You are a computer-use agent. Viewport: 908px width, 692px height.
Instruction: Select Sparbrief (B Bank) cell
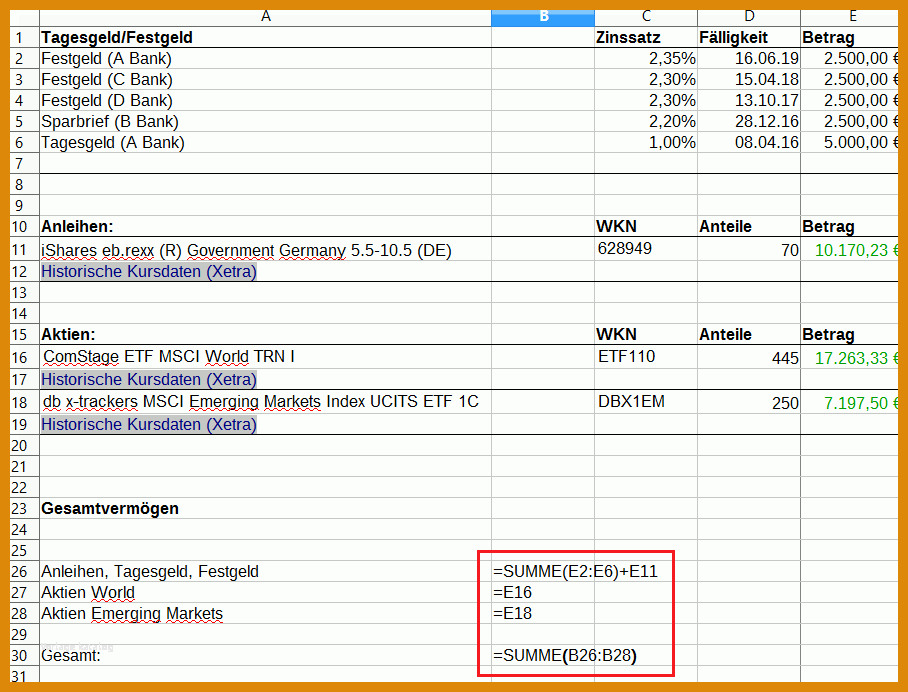[x=265, y=121]
